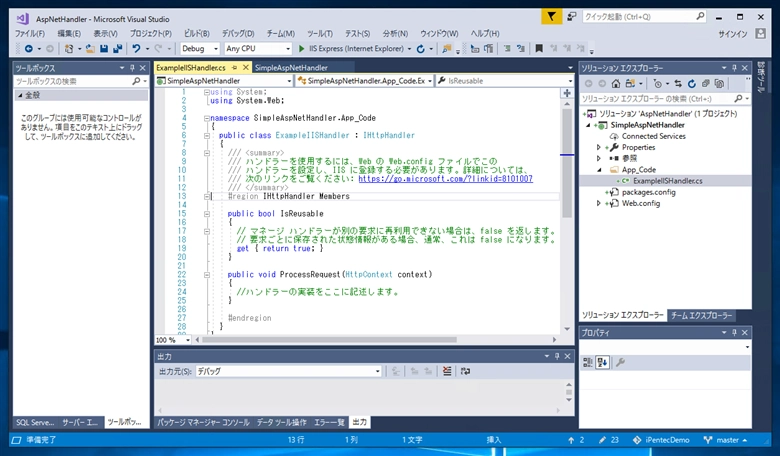The height and width of the screenshot is (456, 780).
Task: Undo the last action
Action: click(x=136, y=49)
